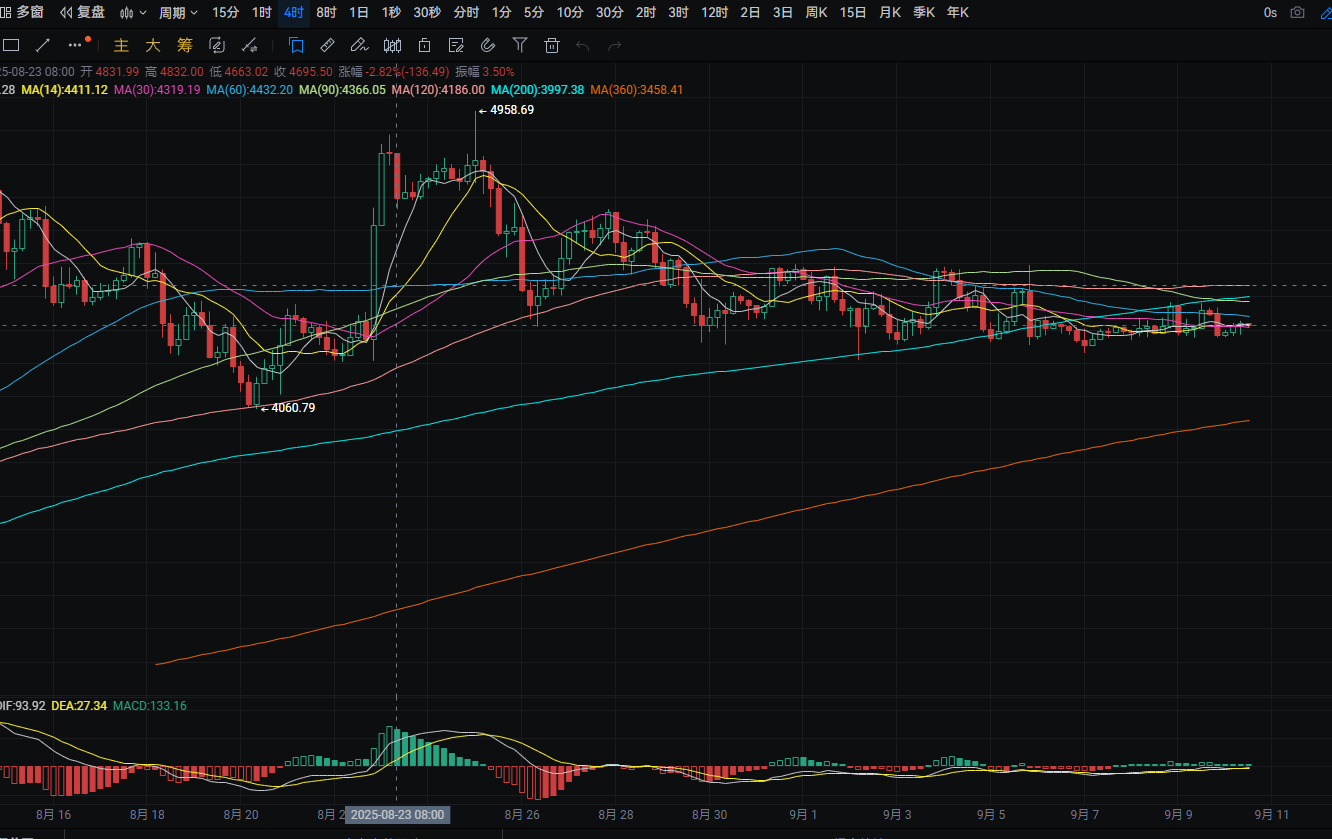Toggle the blue bookmark layers icon
The height and width of the screenshot is (839, 1332).
[296, 45]
